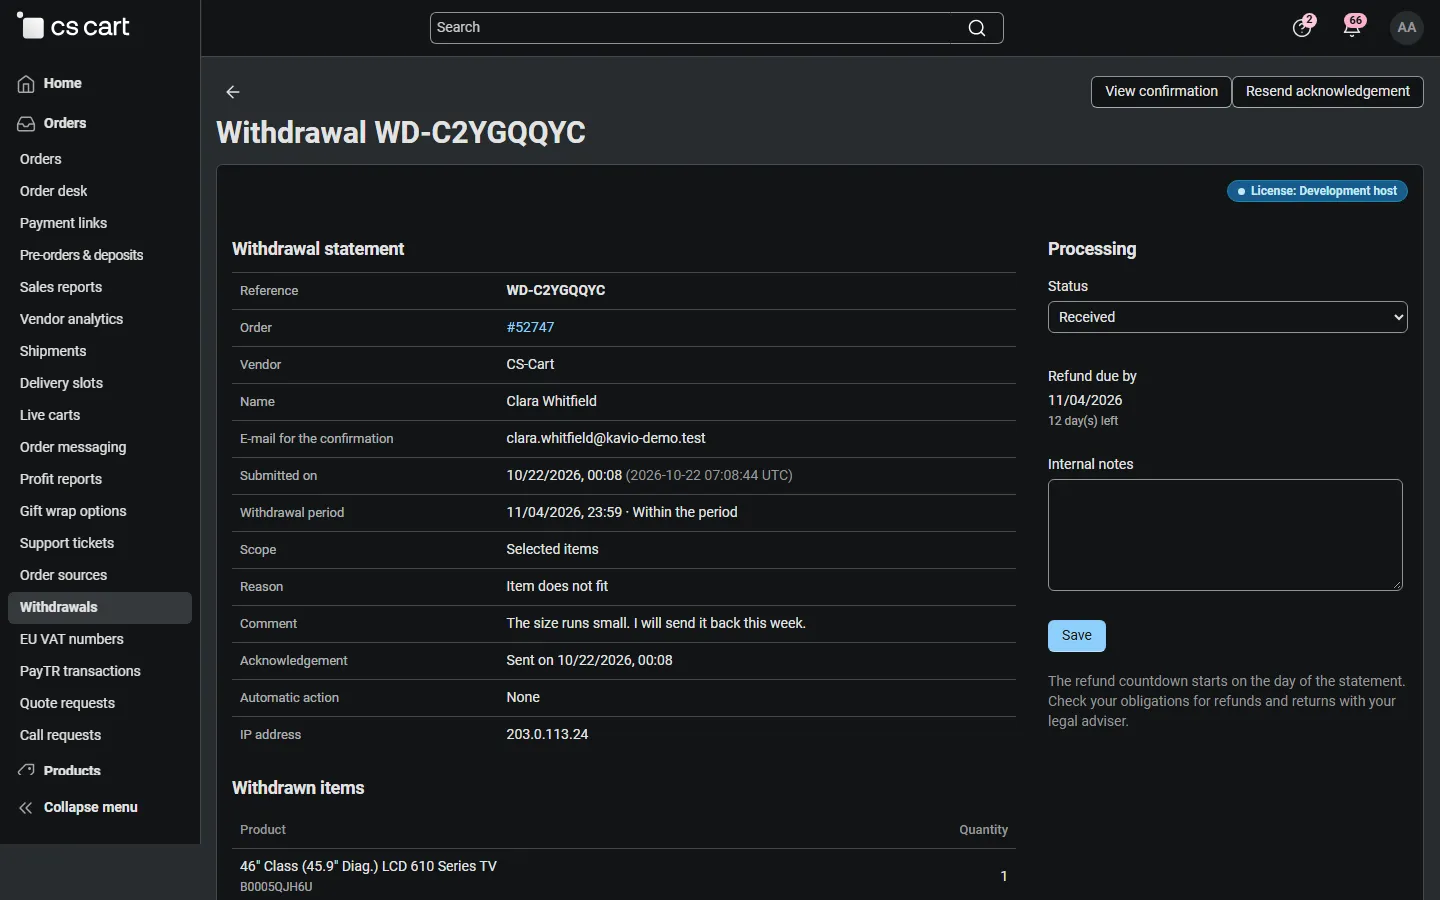The height and width of the screenshot is (900, 1440).
Task: Focus the Search field
Action: (716, 28)
